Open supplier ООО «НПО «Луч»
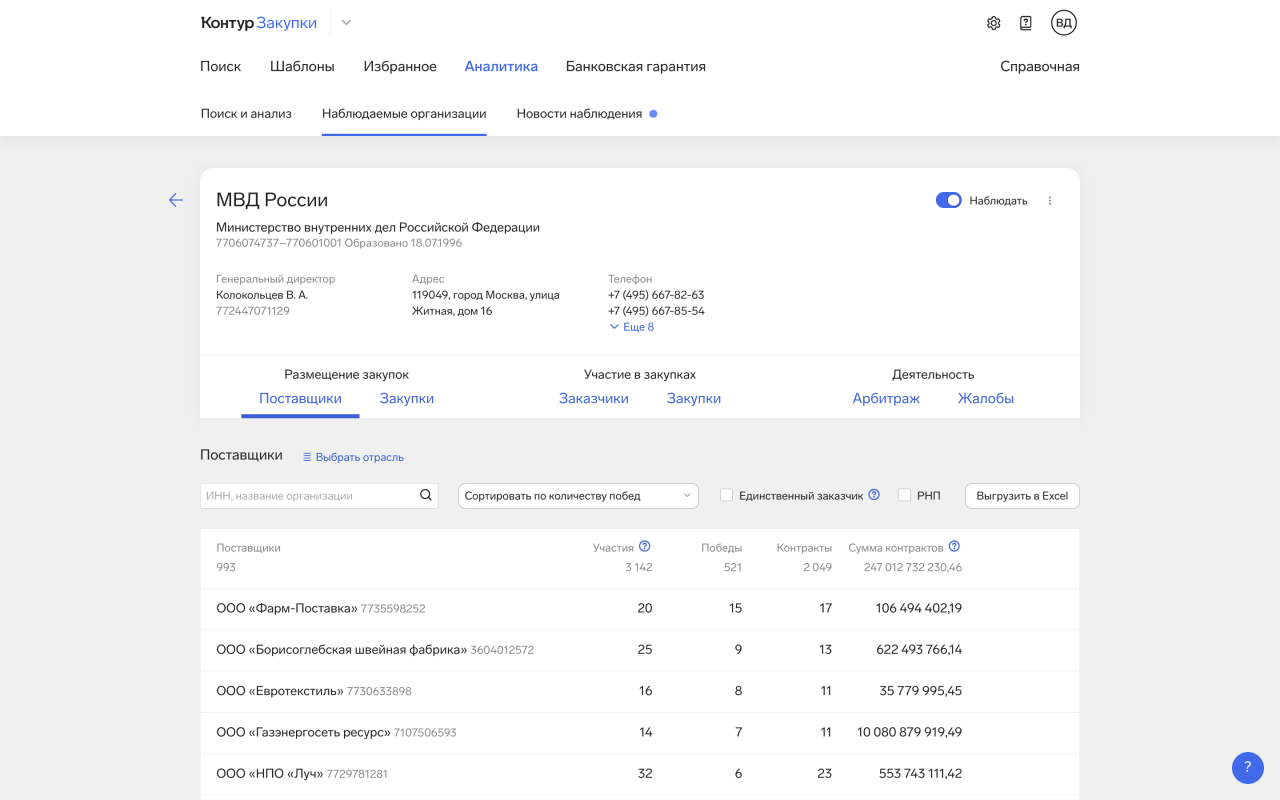Screen dimensions: 1280x800 (270, 773)
